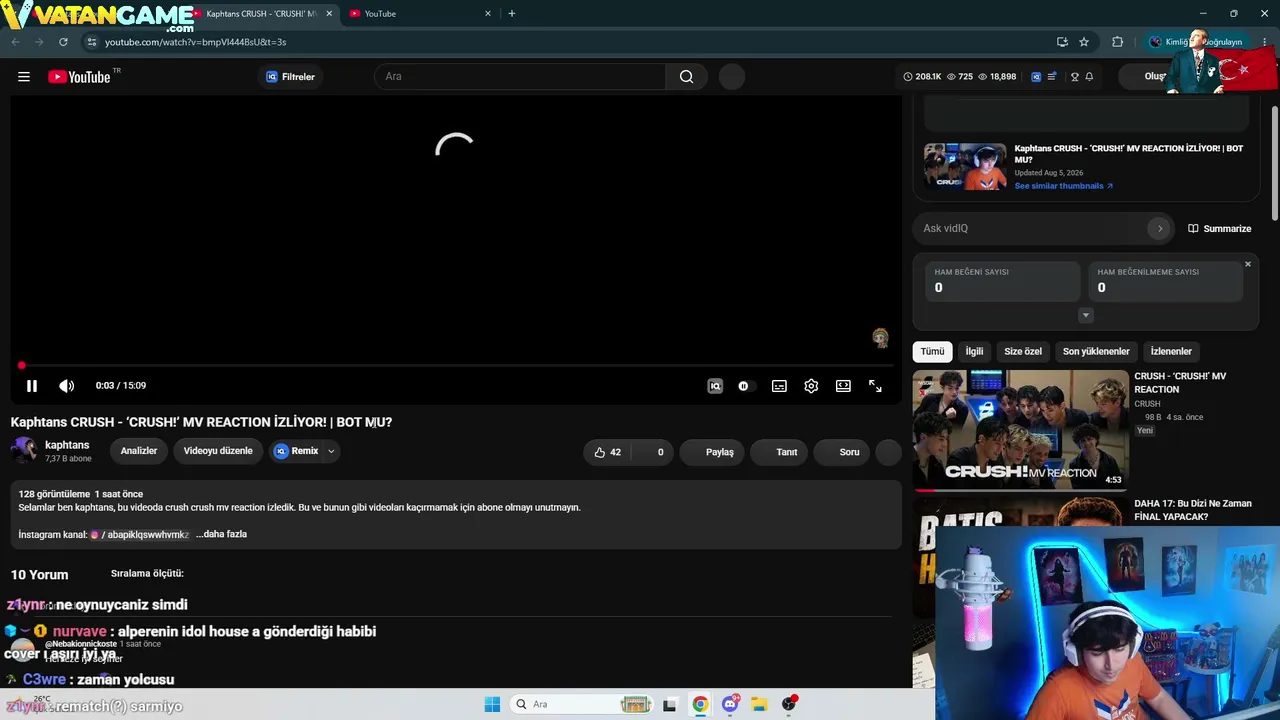Close the ham beğeni stats panel
Image resolution: width=1280 pixels, height=720 pixels.
point(1248,264)
